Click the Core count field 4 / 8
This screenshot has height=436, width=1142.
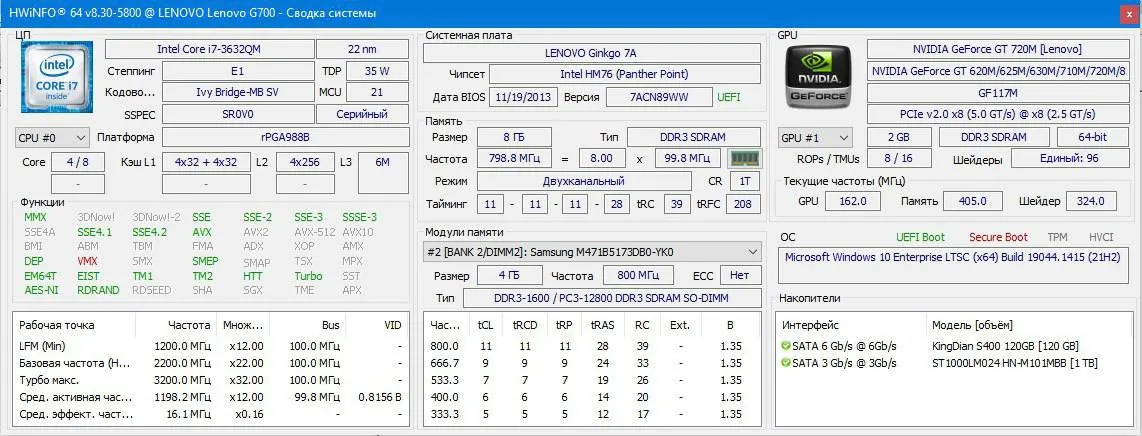point(78,162)
